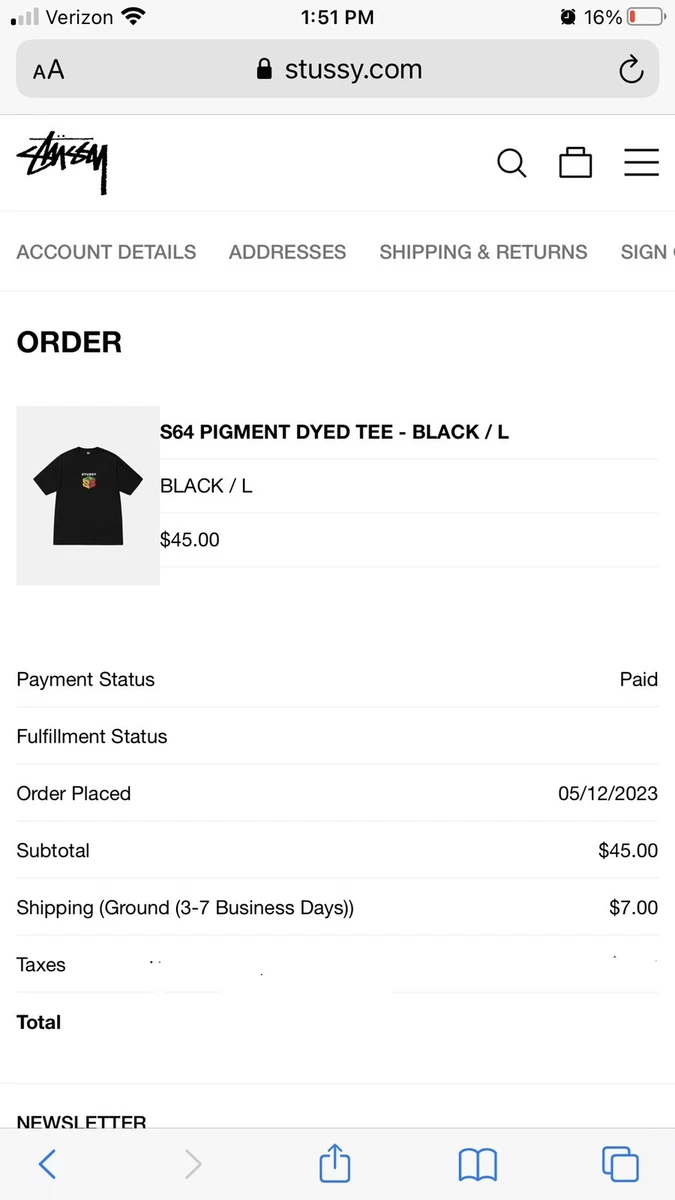Go back to previous page
Image resolution: width=675 pixels, height=1200 pixels.
click(x=47, y=1163)
